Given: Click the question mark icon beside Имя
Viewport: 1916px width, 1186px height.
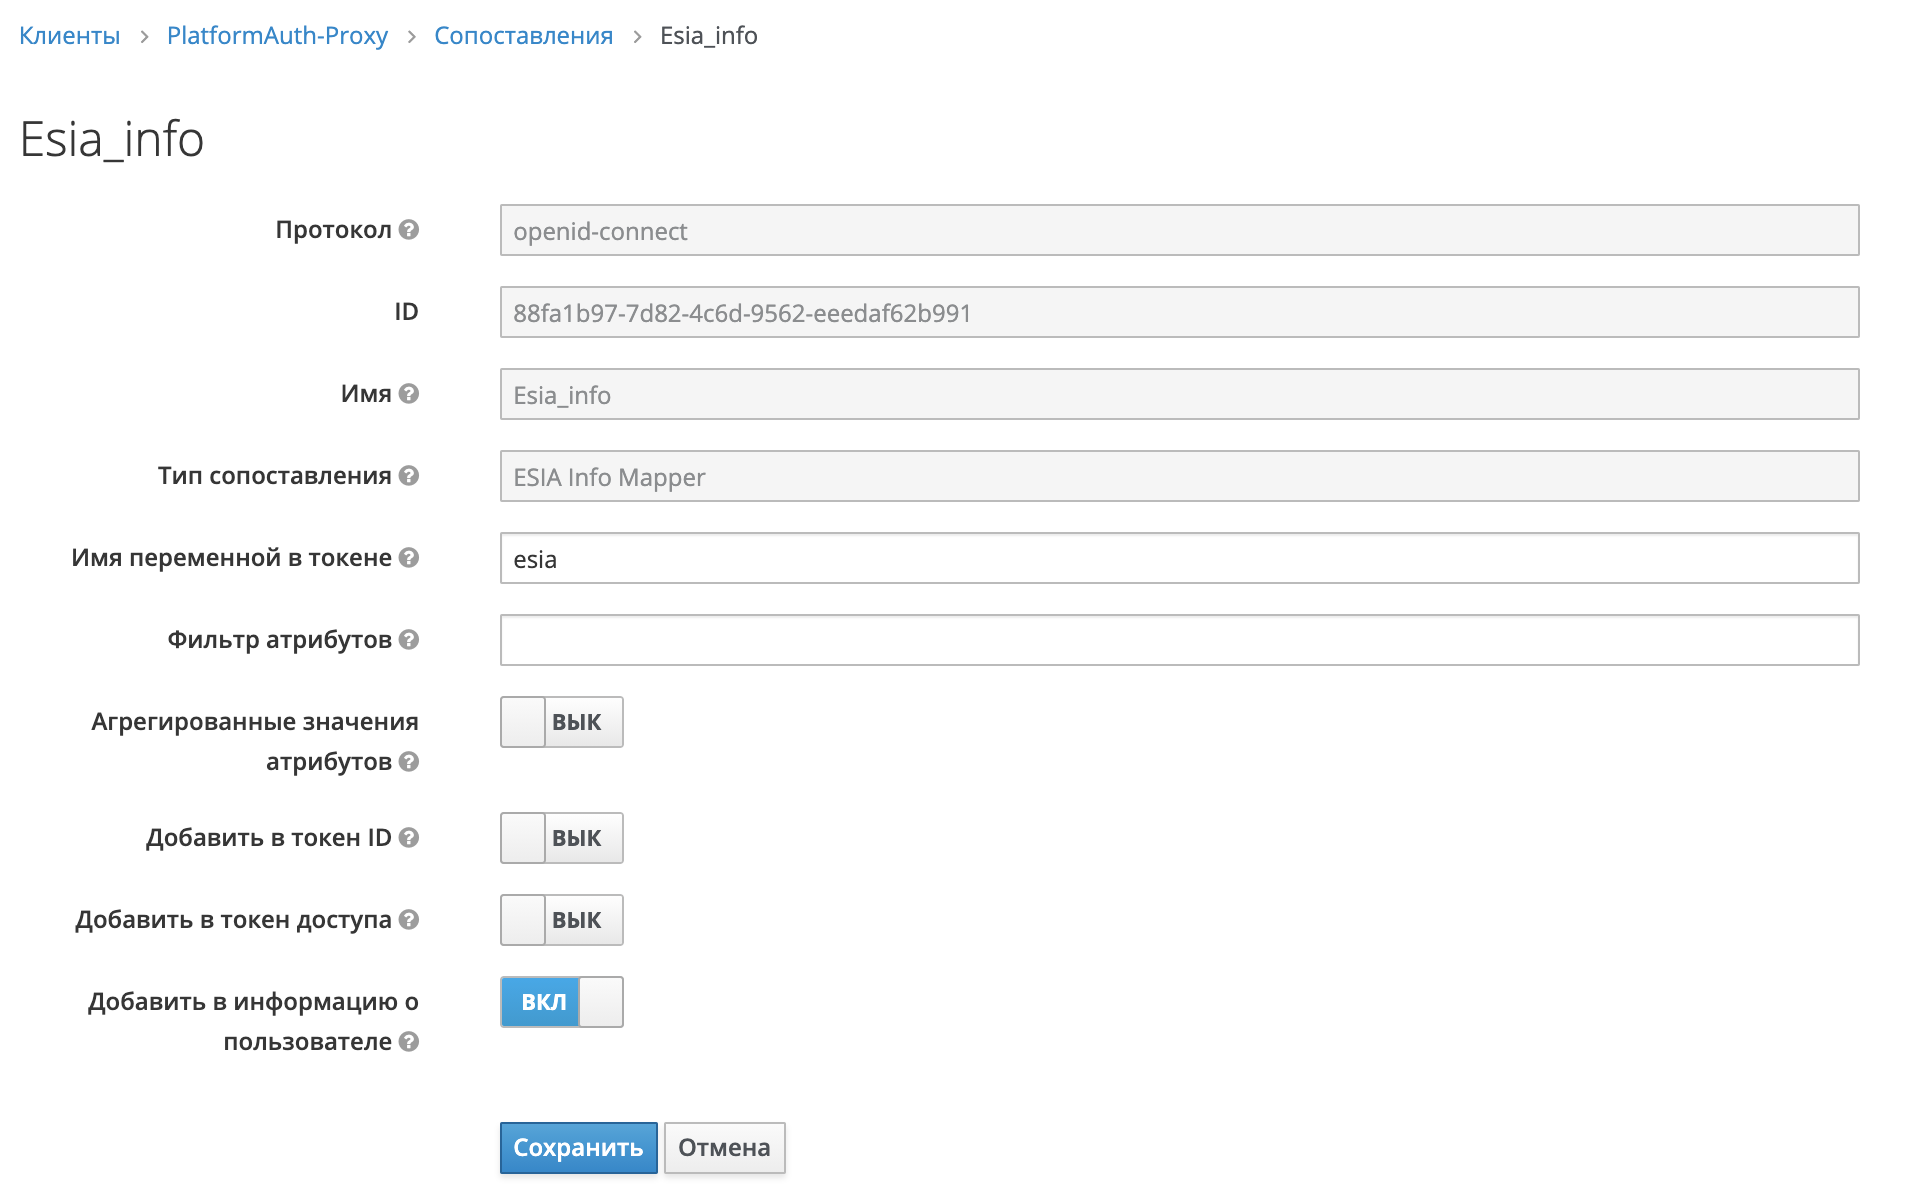Looking at the screenshot, I should [409, 394].
